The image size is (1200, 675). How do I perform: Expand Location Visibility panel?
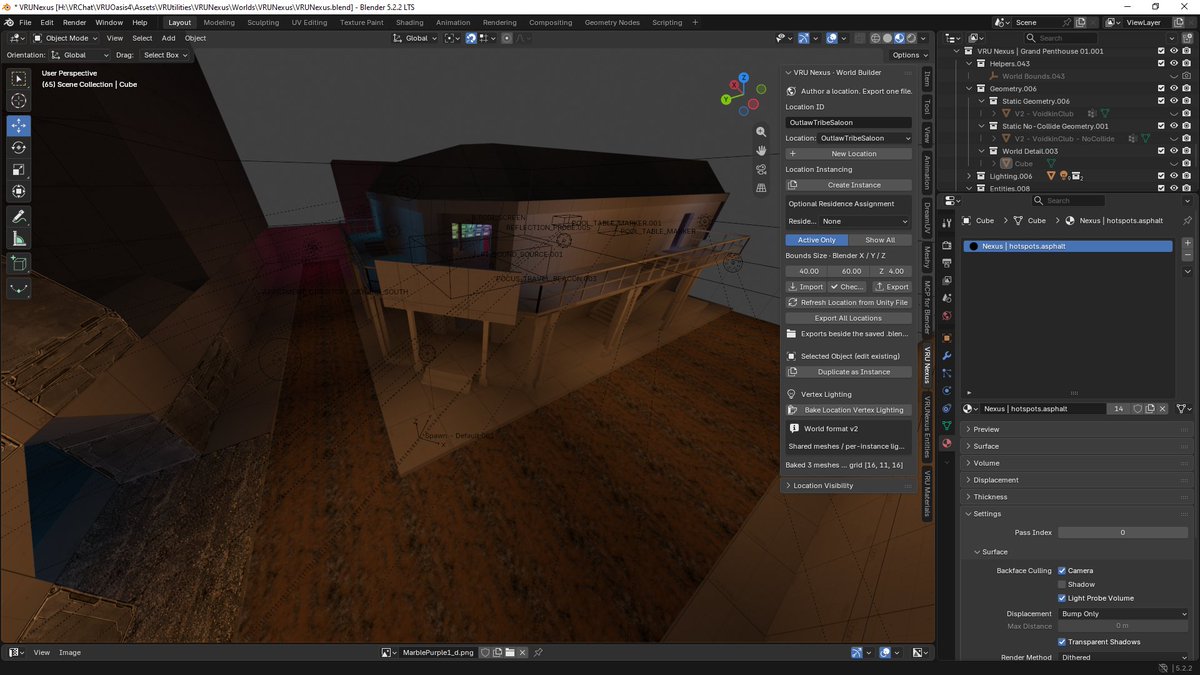848,486
